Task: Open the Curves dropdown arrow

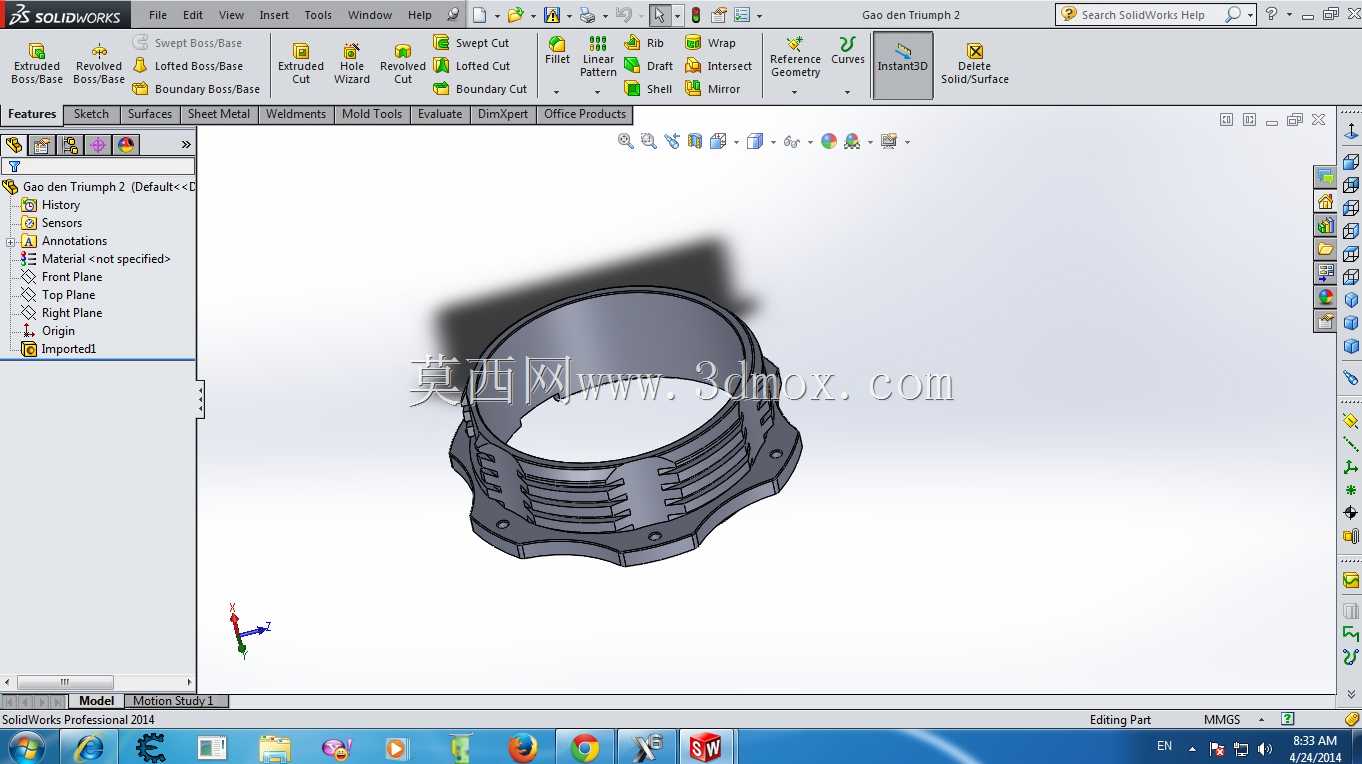Action: tap(847, 92)
